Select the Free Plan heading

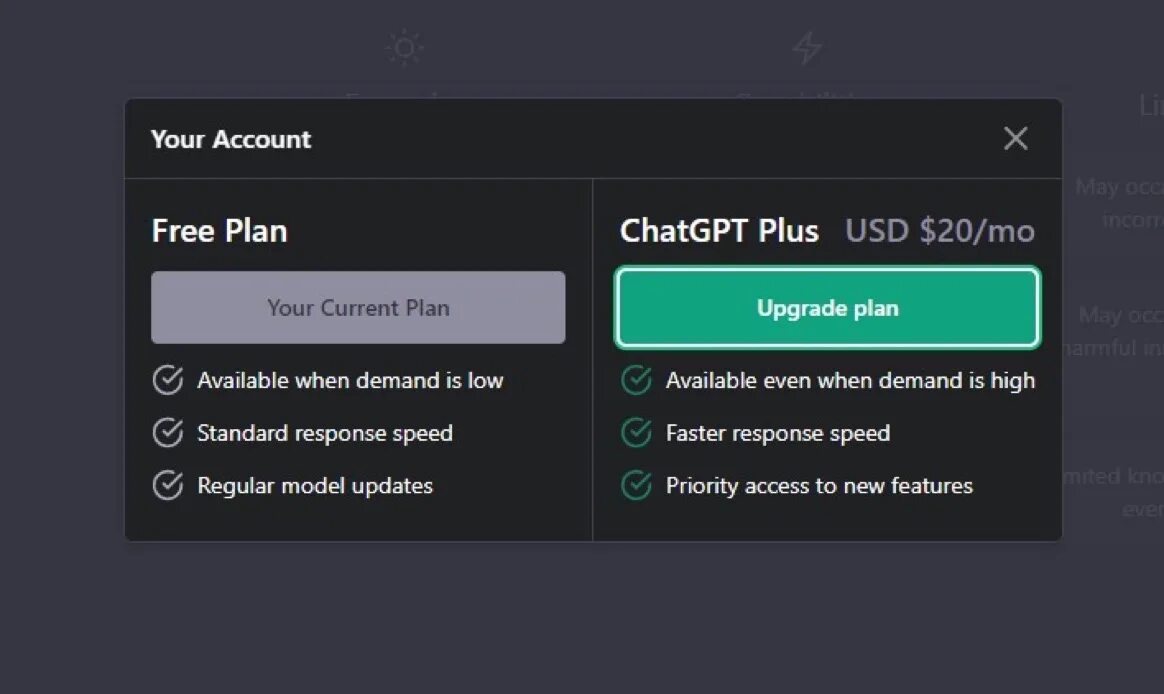pos(219,231)
